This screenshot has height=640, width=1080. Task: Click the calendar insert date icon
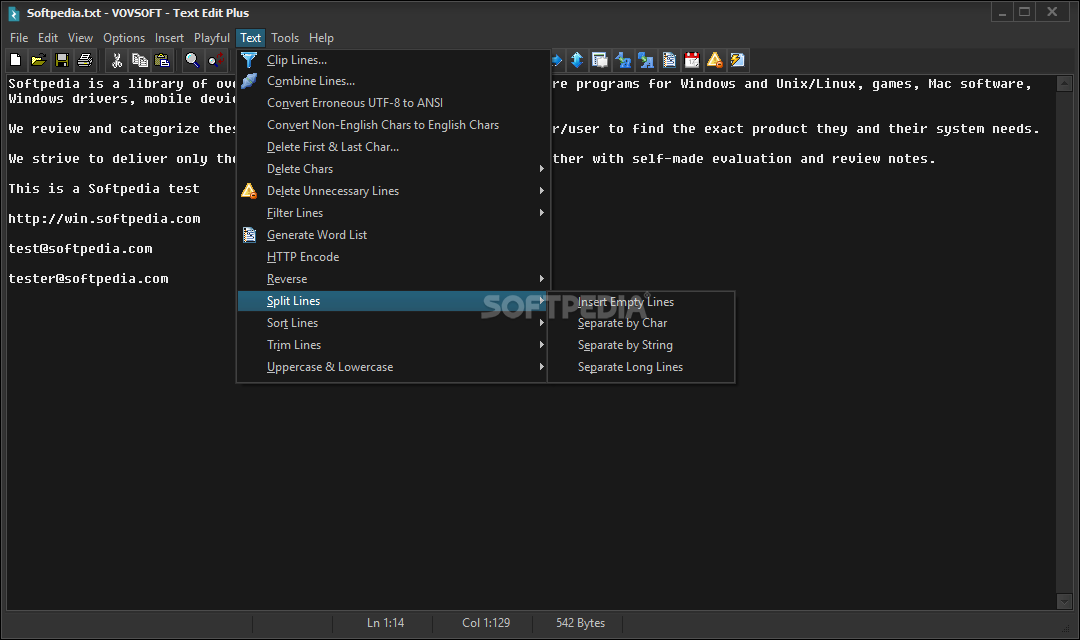(x=692, y=61)
